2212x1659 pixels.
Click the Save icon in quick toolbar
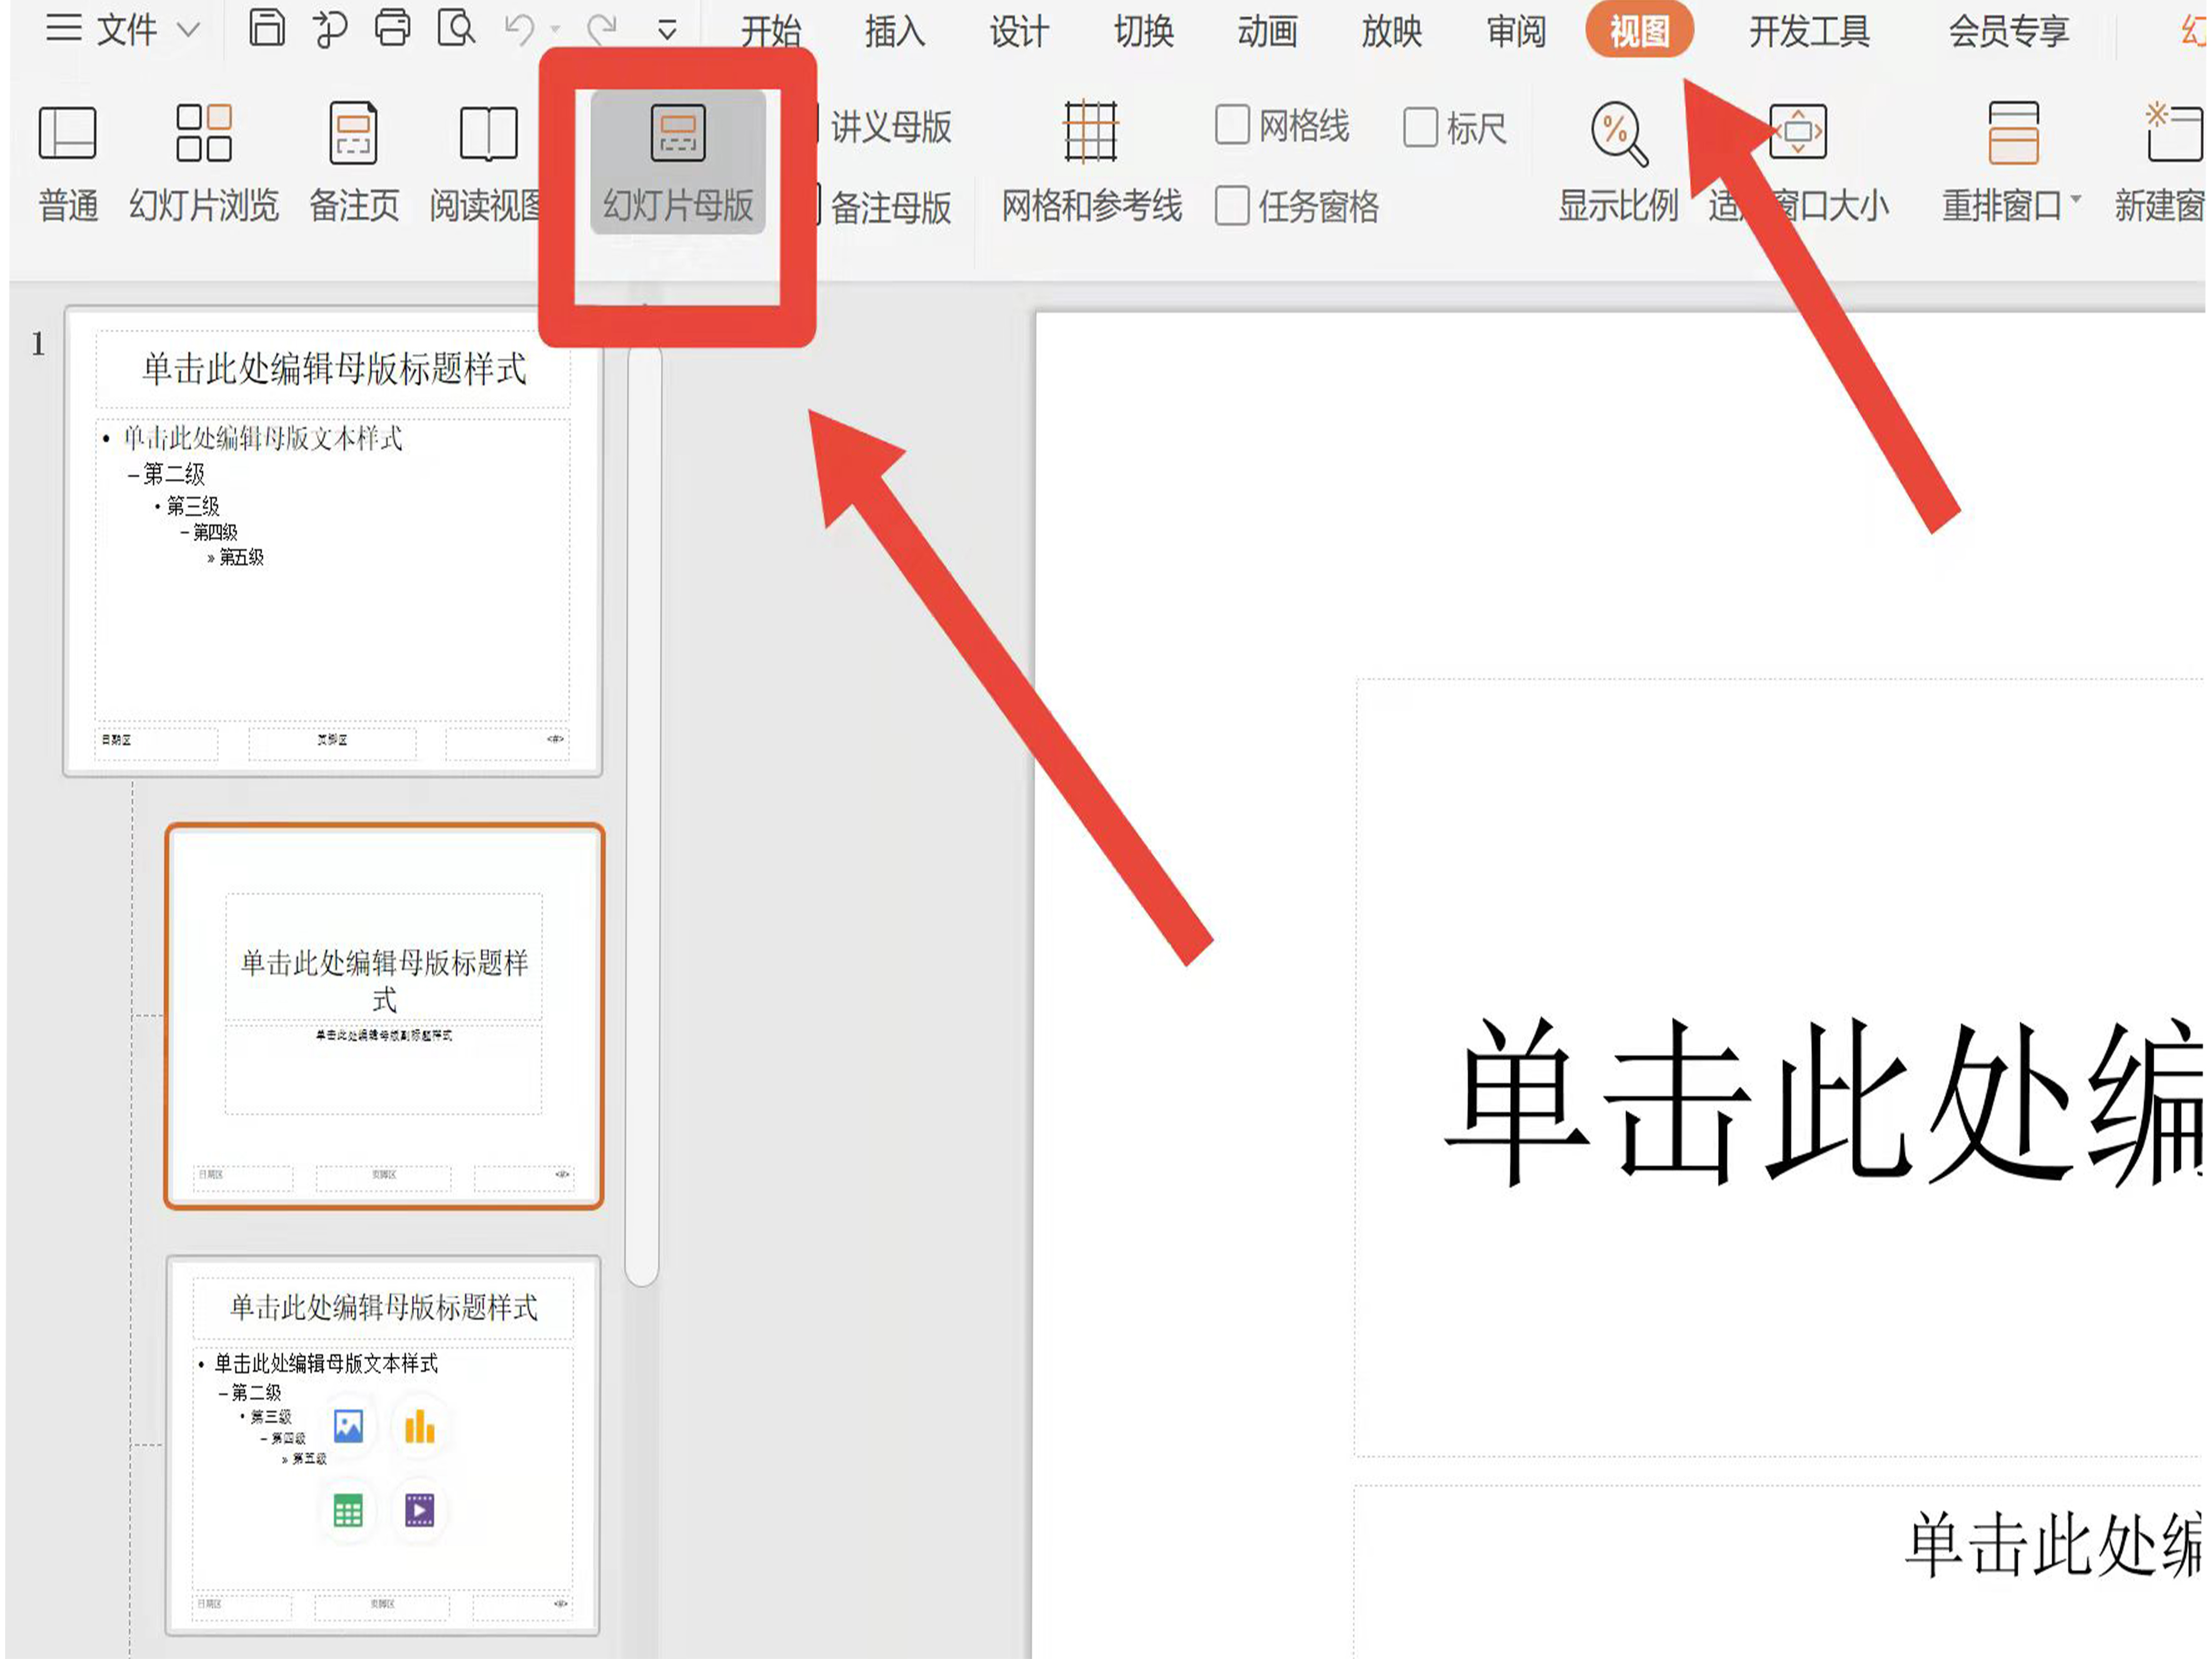point(266,28)
